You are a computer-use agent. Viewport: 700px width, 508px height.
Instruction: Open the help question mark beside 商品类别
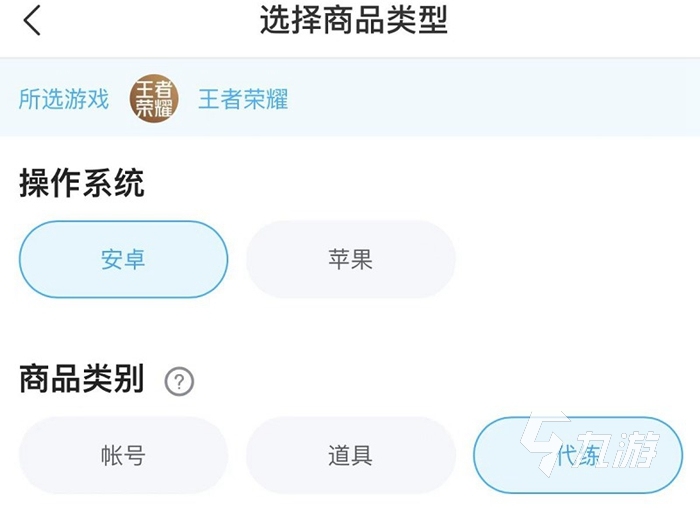pos(179,381)
